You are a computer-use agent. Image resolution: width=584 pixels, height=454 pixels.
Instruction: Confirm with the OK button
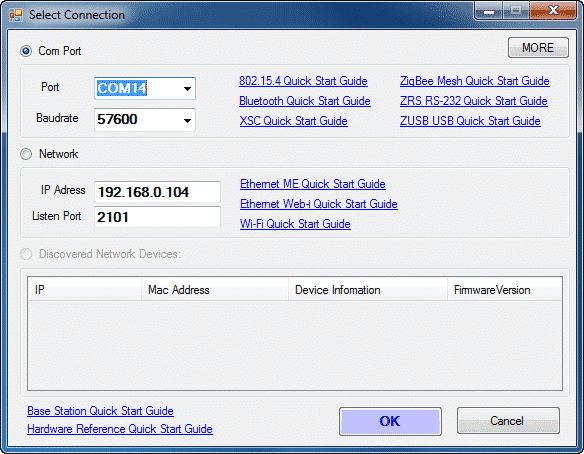click(390, 421)
